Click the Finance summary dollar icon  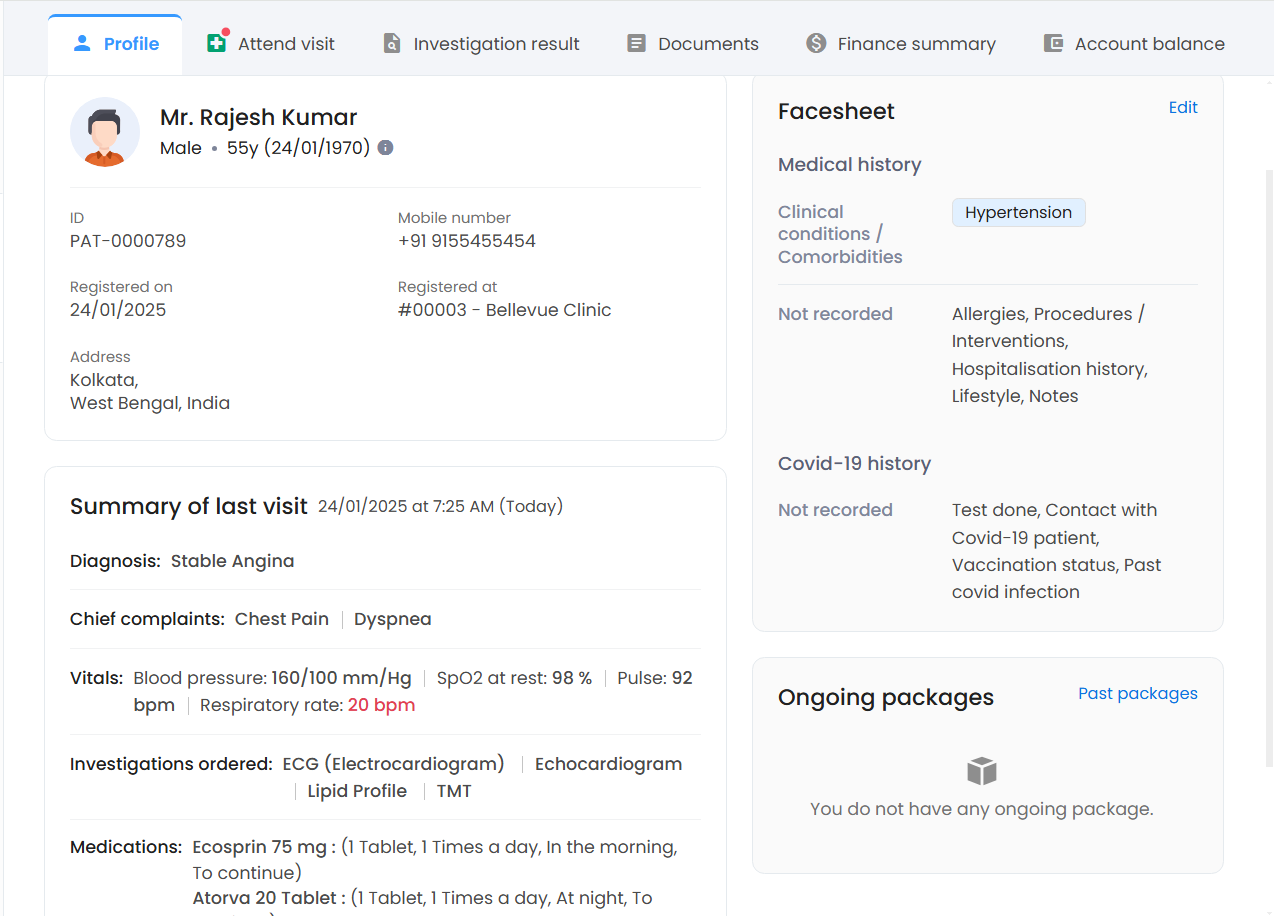pyautogui.click(x=816, y=43)
